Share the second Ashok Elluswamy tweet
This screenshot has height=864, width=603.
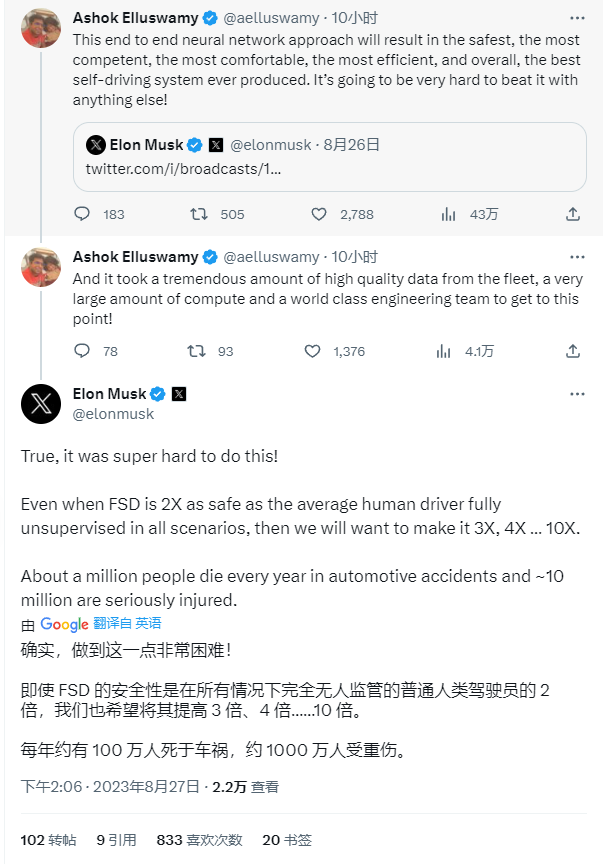pyautogui.click(x=573, y=351)
